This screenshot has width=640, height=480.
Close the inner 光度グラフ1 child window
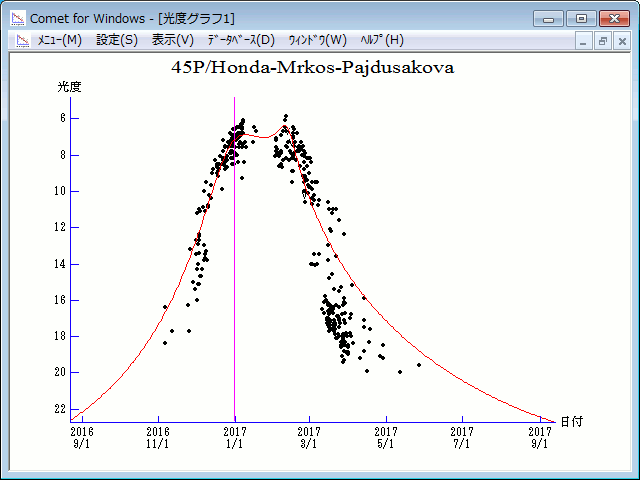pos(622,41)
